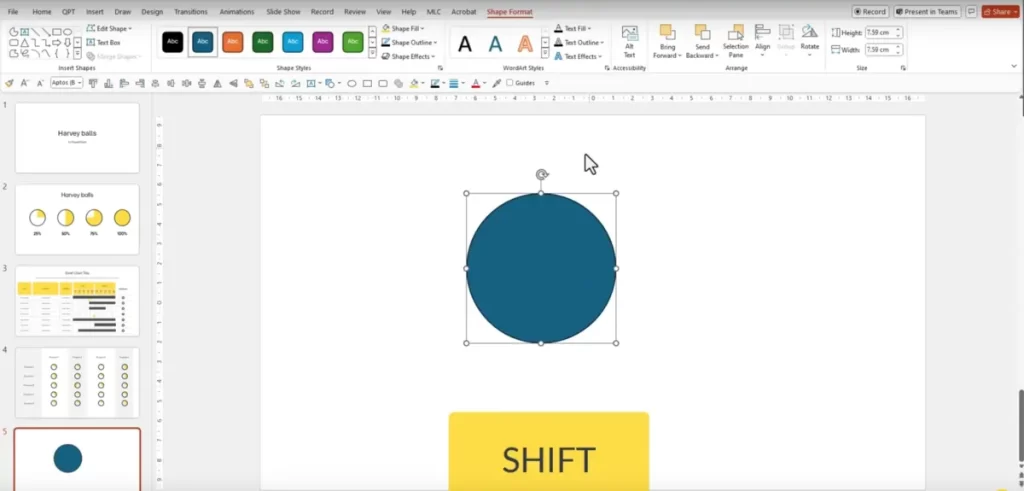Choose the black WordArt A style
The height and width of the screenshot is (491, 1024).
pos(464,44)
